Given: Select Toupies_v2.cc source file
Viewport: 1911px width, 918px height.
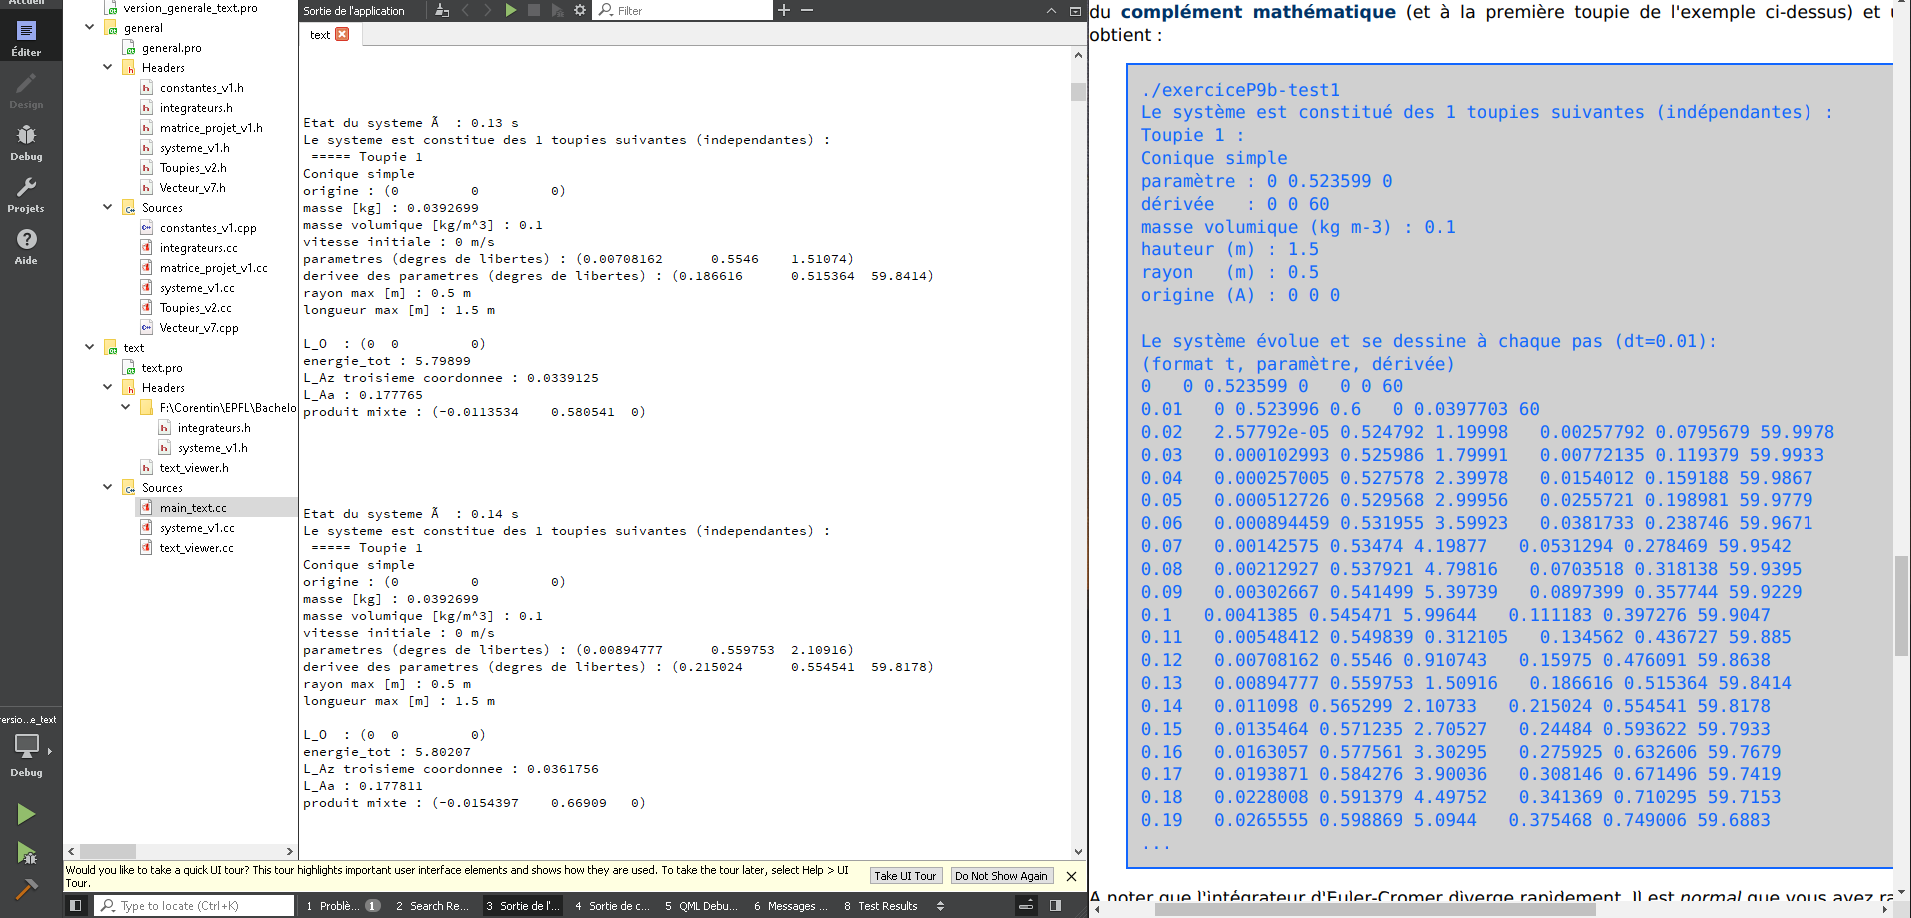Looking at the screenshot, I should [x=195, y=307].
